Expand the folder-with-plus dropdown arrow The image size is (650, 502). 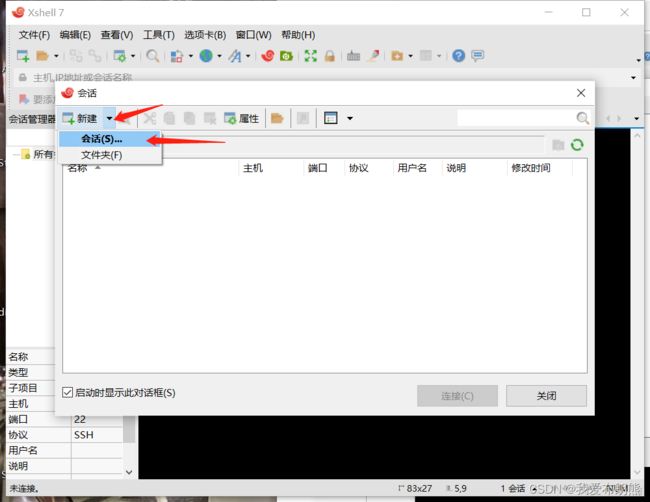click(x=410, y=56)
